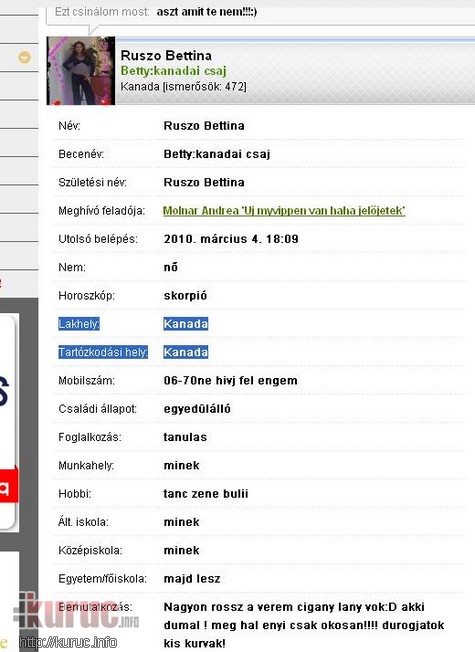
Task: Click 'Kanada' value beside Tartózkodási hely
Action: [186, 352]
